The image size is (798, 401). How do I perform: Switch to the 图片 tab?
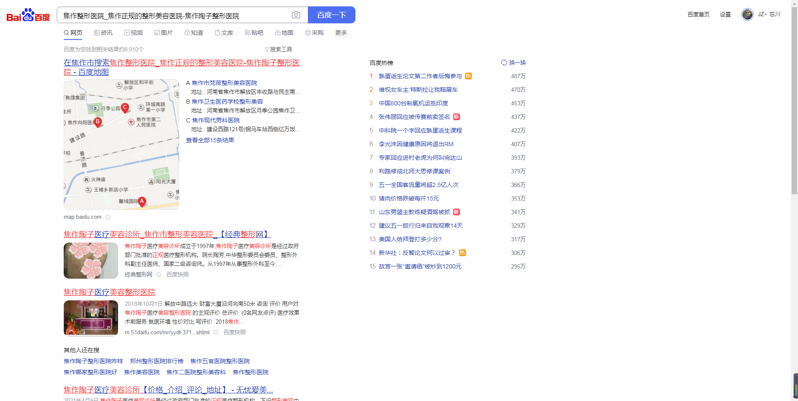coord(164,33)
